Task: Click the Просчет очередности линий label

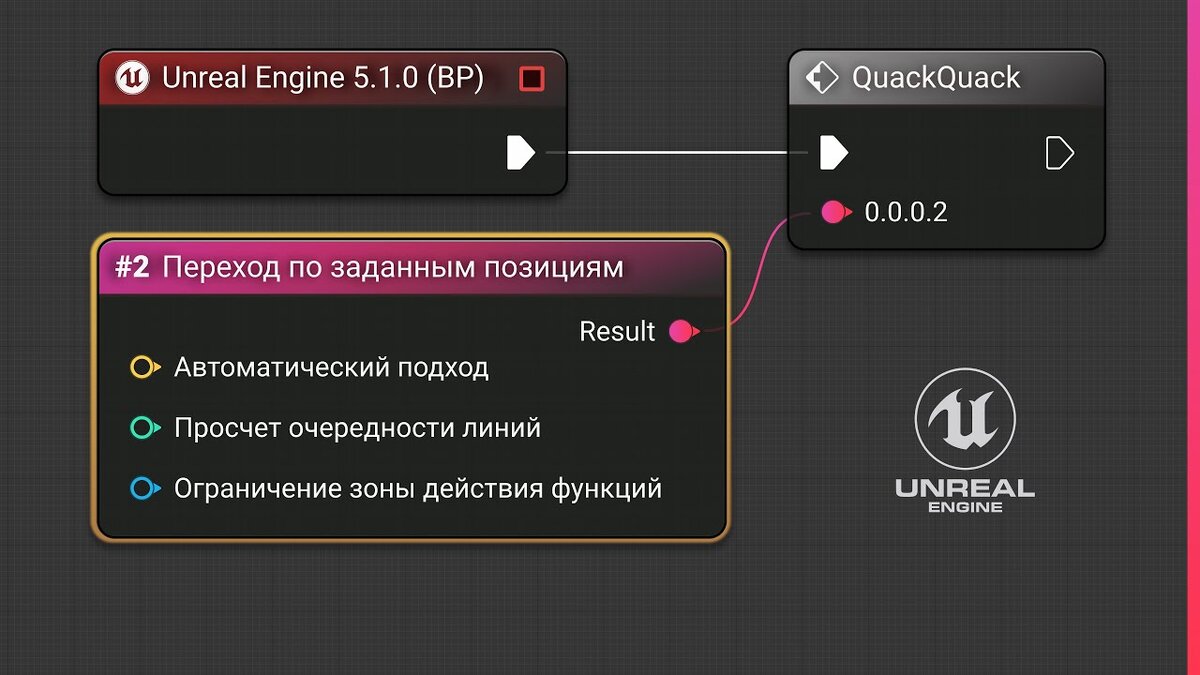Action: pos(357,428)
